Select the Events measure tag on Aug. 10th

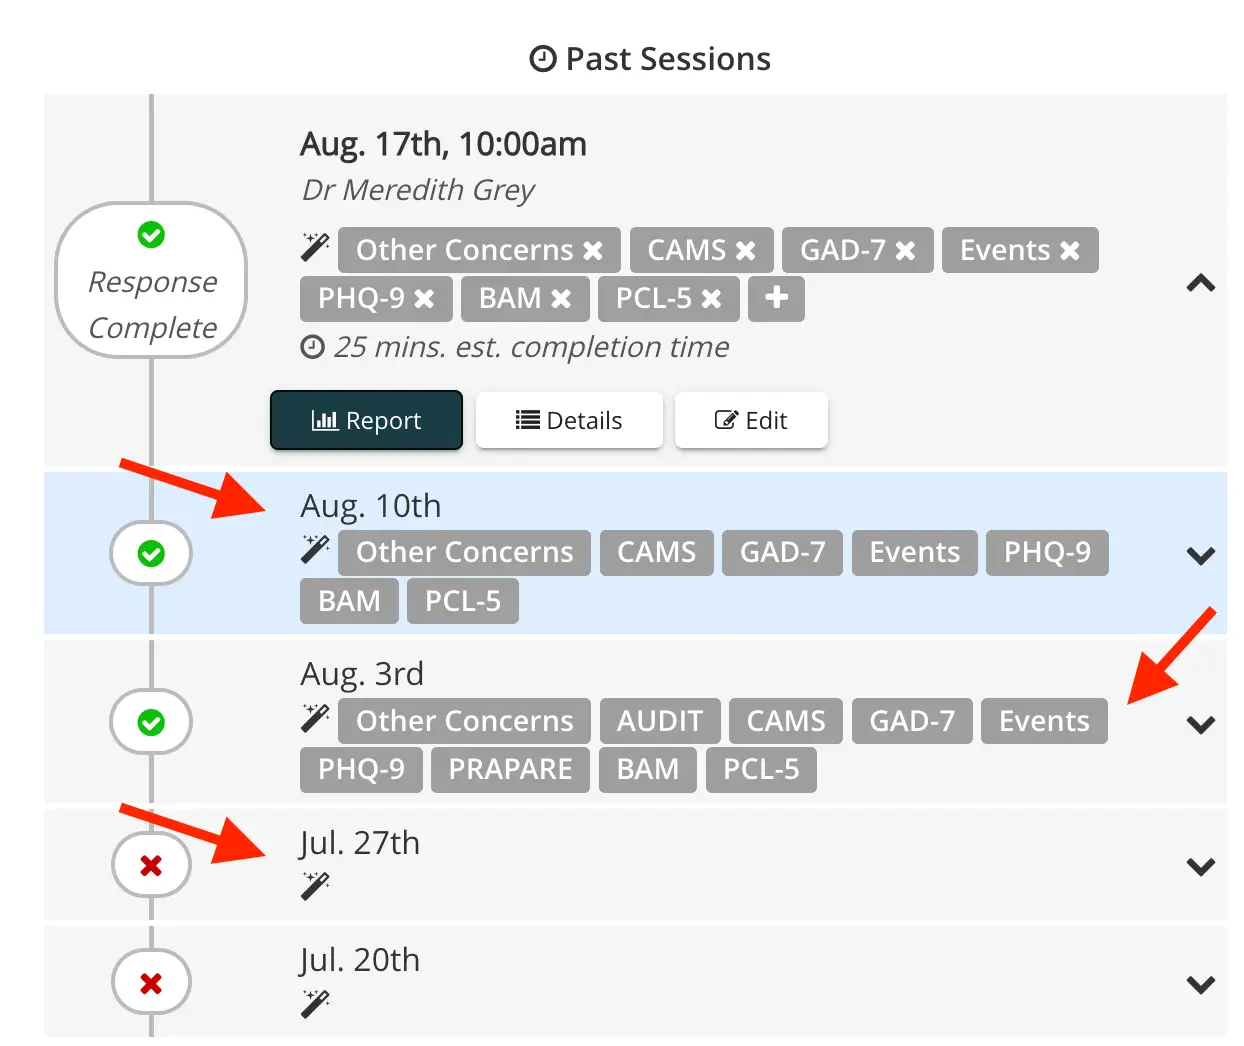pos(913,552)
